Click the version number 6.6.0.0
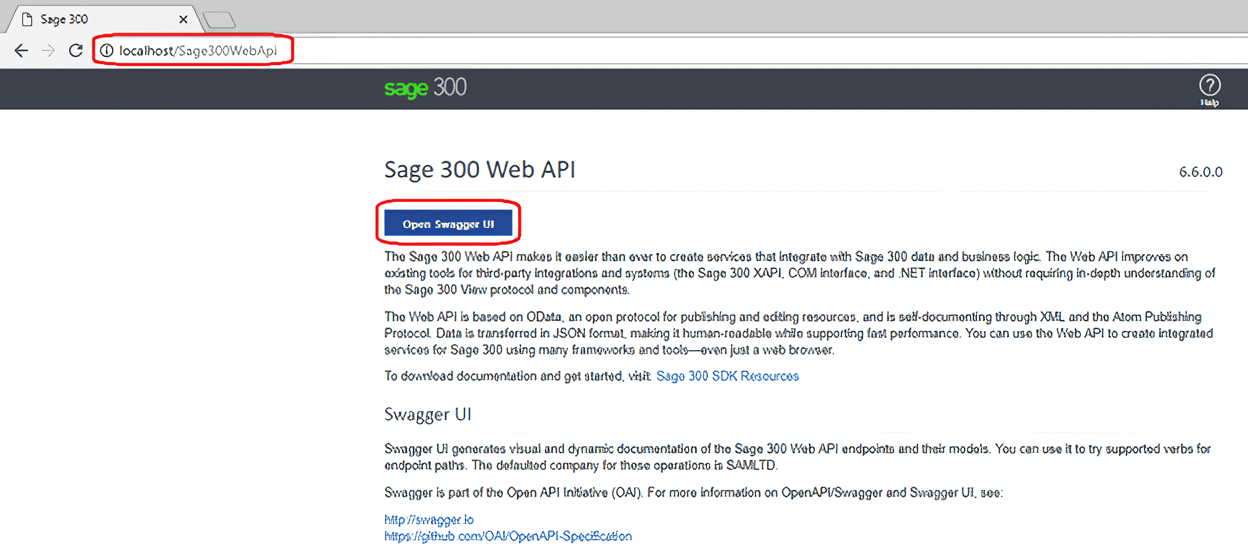1248x558 pixels. [1201, 172]
